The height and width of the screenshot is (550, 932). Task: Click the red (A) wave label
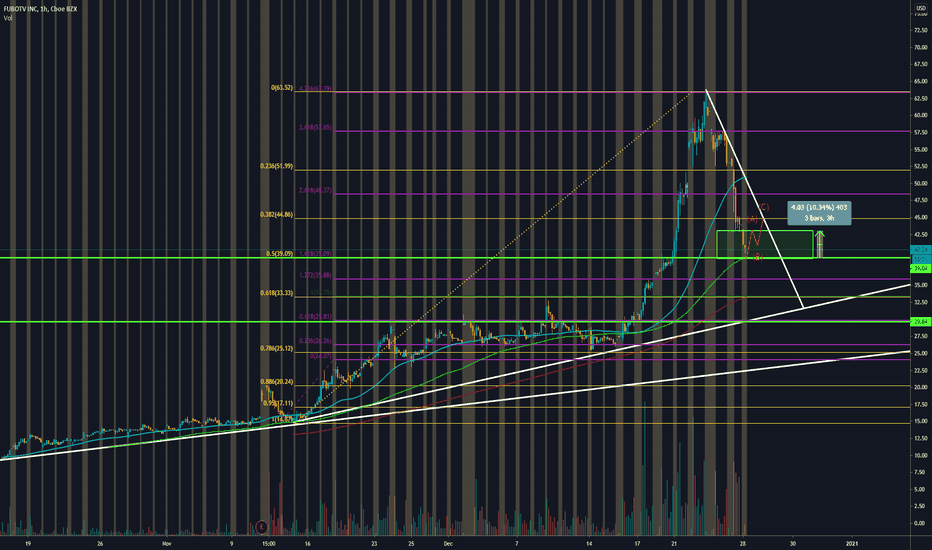click(752, 220)
